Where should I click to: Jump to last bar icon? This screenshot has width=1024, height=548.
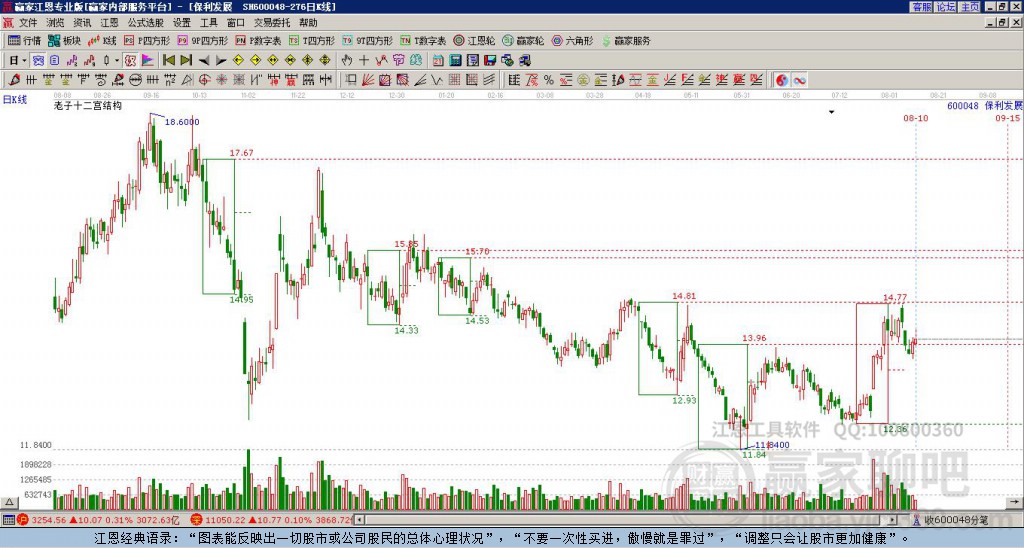pos(186,60)
